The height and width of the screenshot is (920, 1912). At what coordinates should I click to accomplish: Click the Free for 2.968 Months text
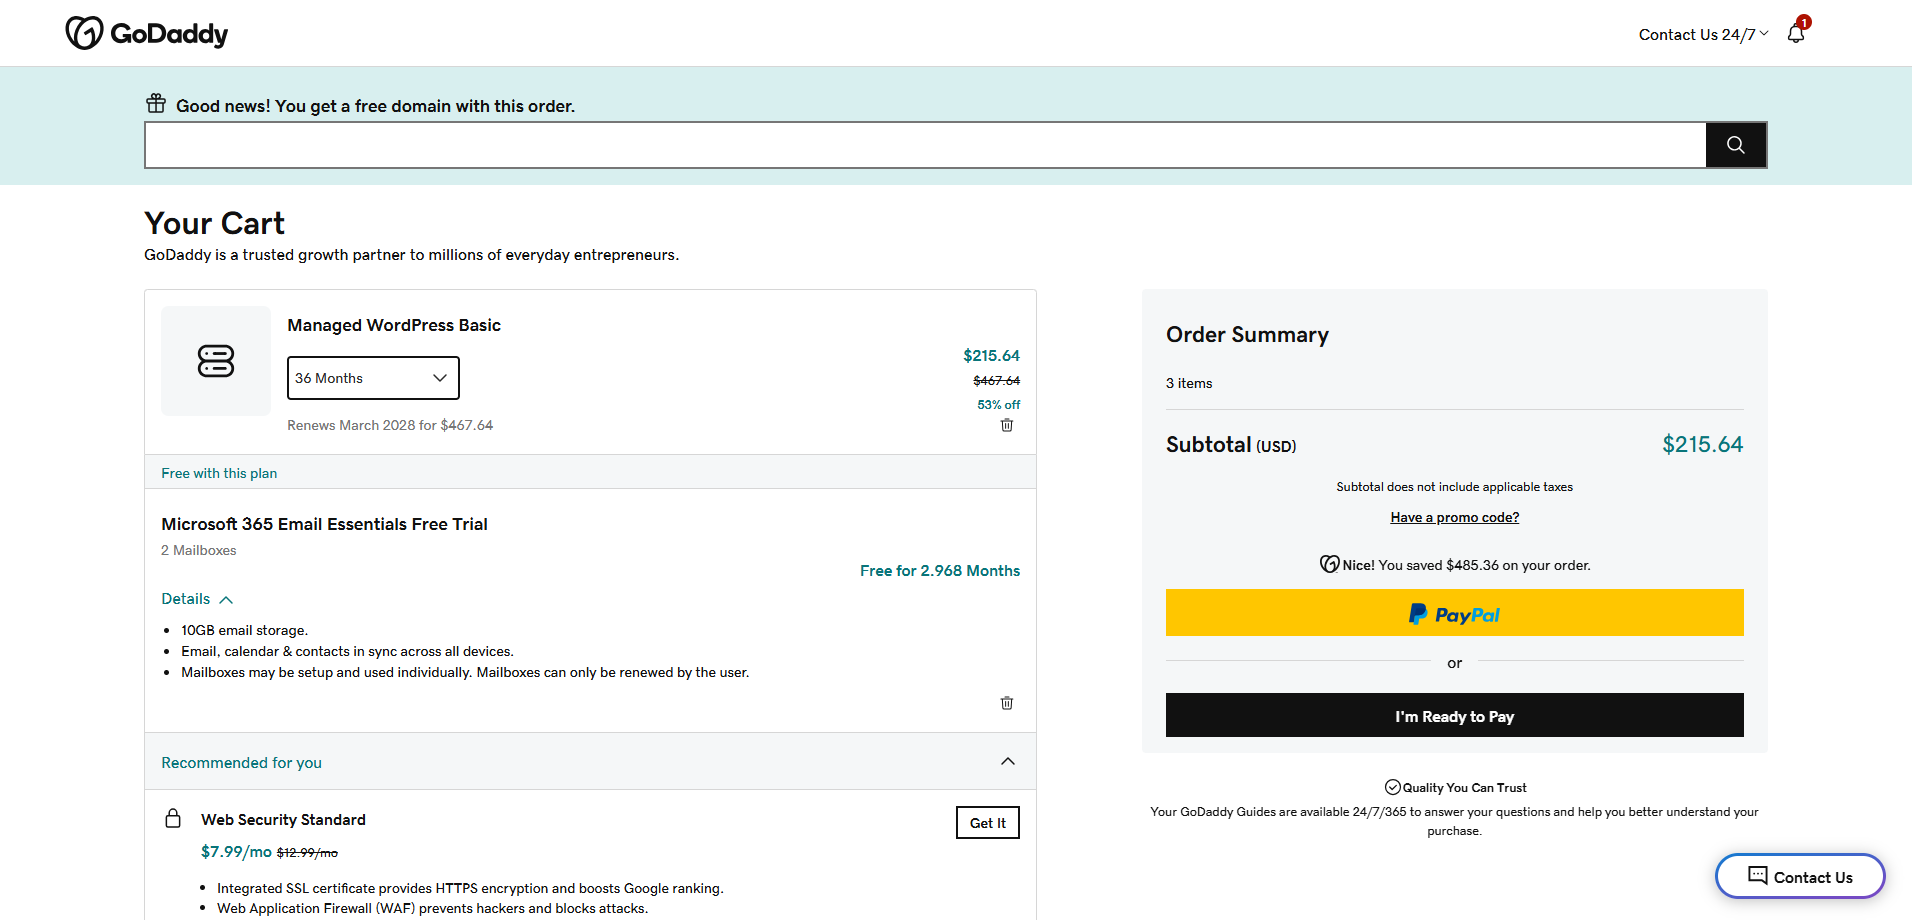[x=940, y=570]
